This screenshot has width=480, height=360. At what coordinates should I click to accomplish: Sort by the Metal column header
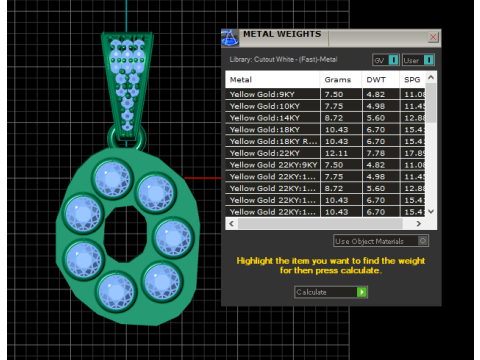click(x=272, y=80)
